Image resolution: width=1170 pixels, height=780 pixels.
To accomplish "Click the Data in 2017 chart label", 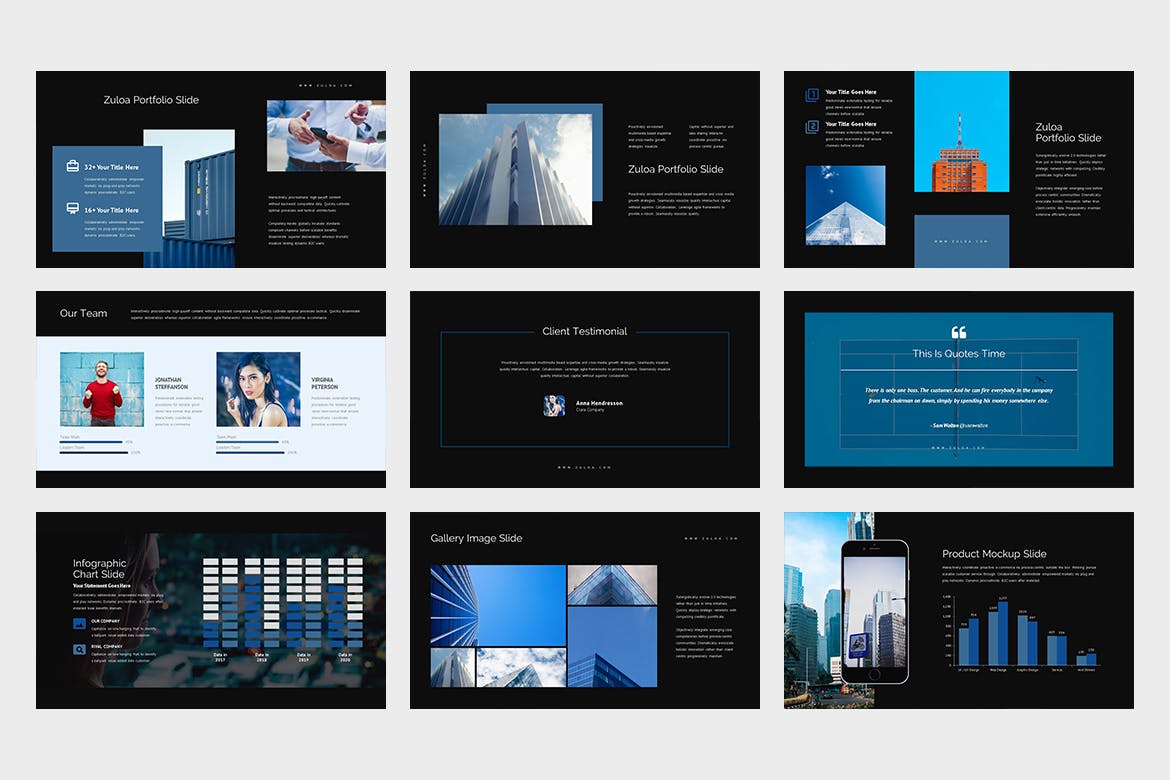I will [220, 657].
